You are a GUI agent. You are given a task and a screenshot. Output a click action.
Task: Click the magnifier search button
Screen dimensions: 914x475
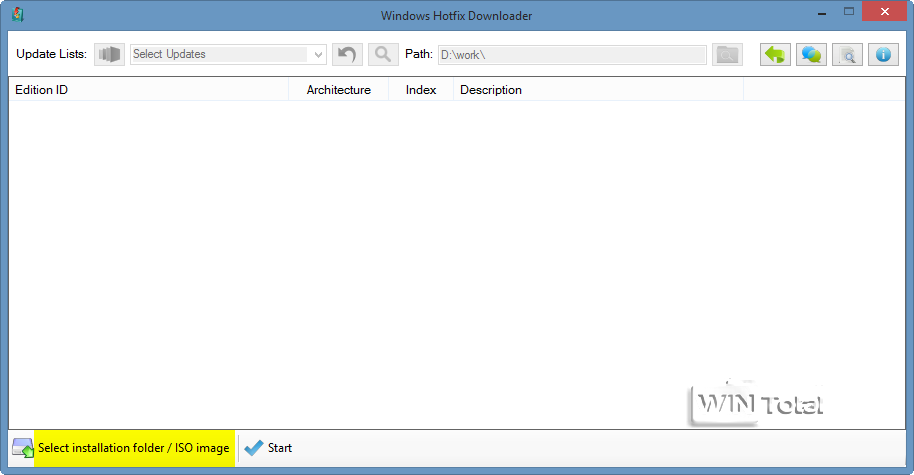click(383, 54)
